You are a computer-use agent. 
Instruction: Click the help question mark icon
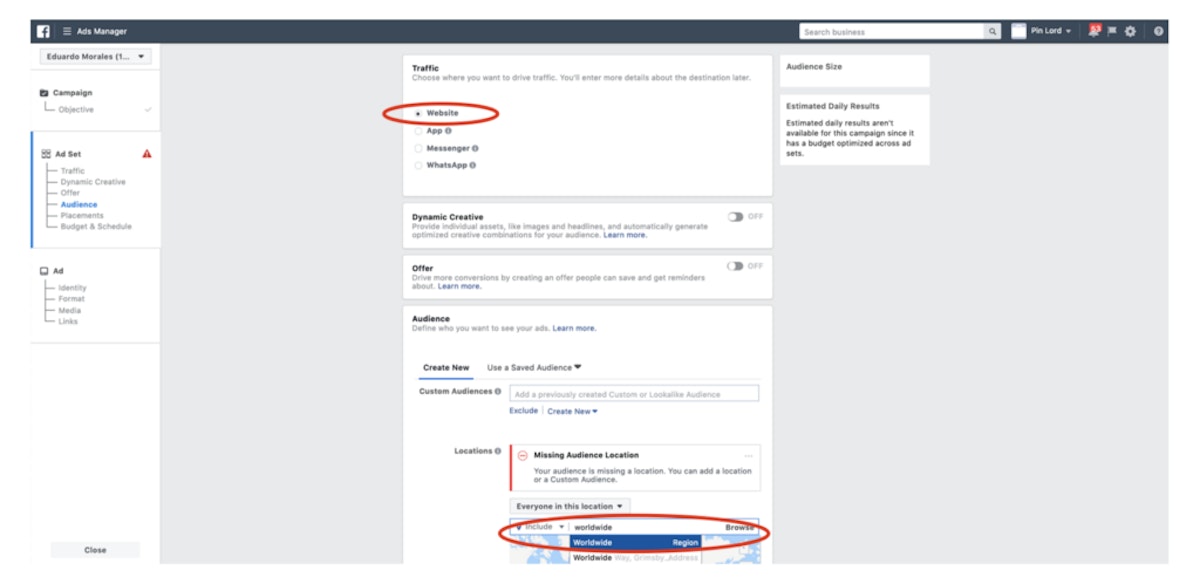pos(1158,31)
